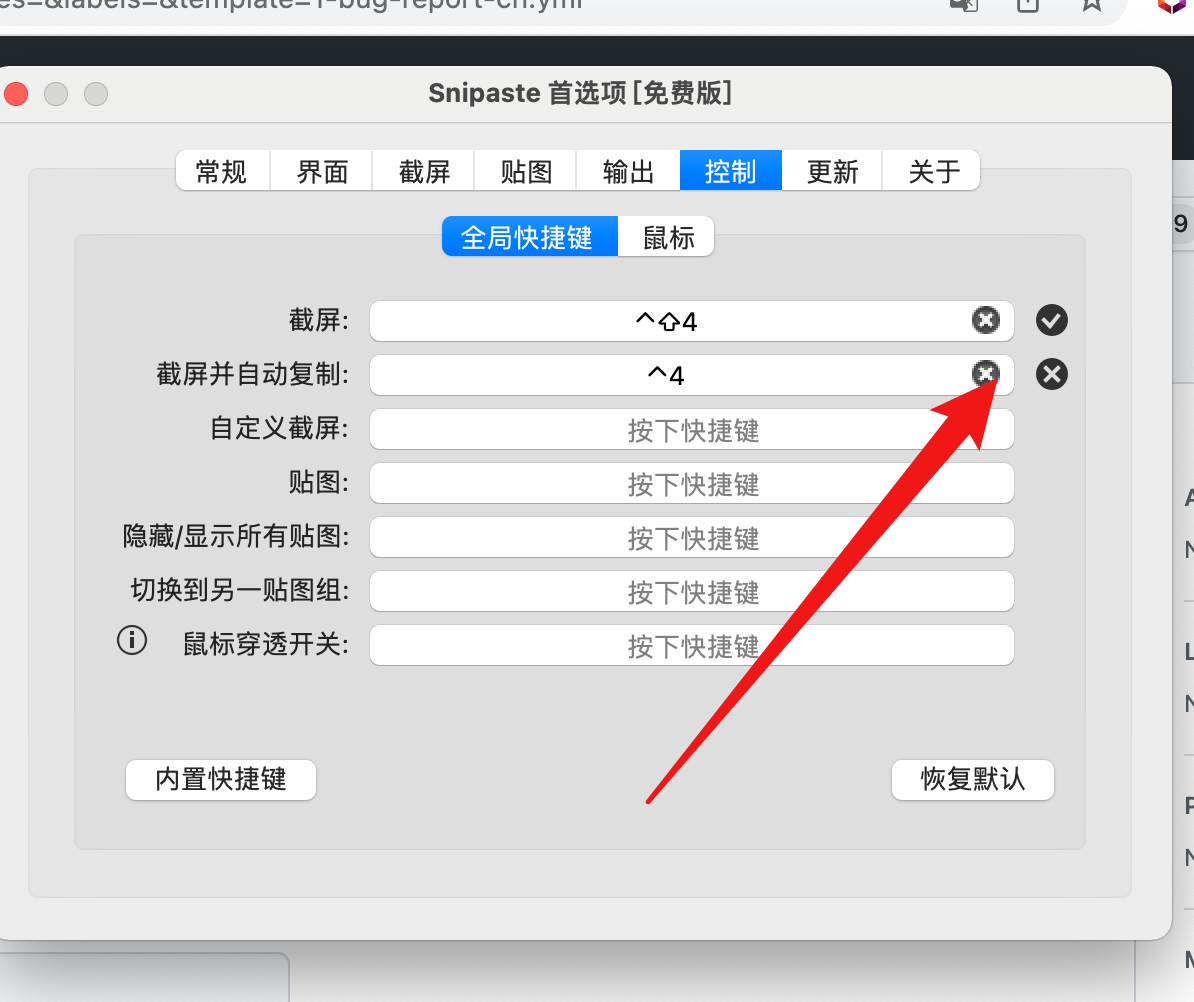
Task: Click the 内置快捷键 button
Action: (220, 780)
